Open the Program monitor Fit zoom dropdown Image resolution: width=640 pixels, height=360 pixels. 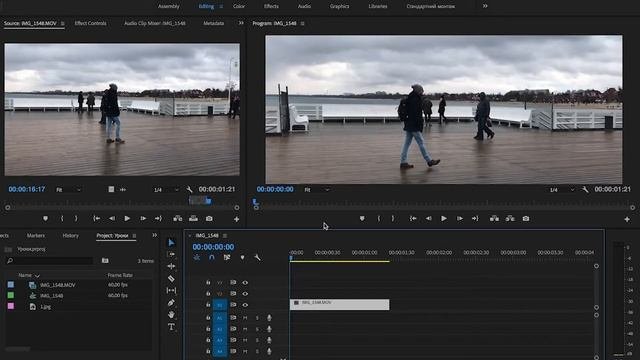[317, 190]
